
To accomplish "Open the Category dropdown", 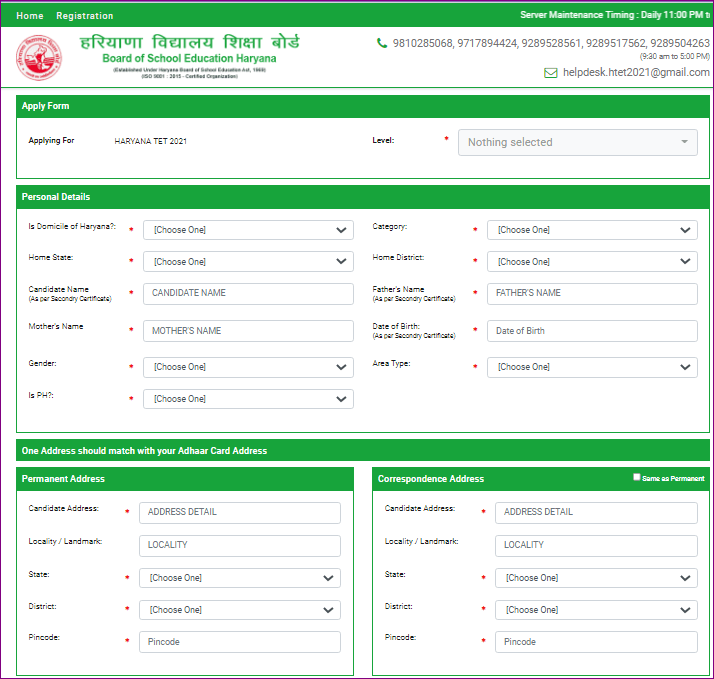I will click(x=592, y=230).
